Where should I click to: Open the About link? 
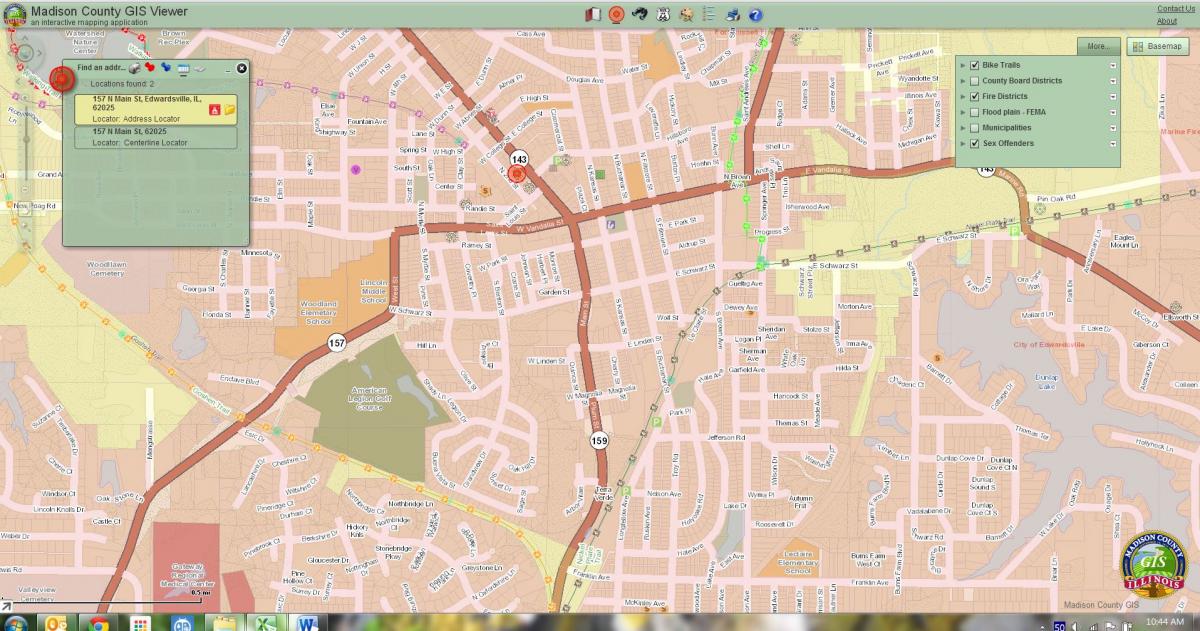1167,21
